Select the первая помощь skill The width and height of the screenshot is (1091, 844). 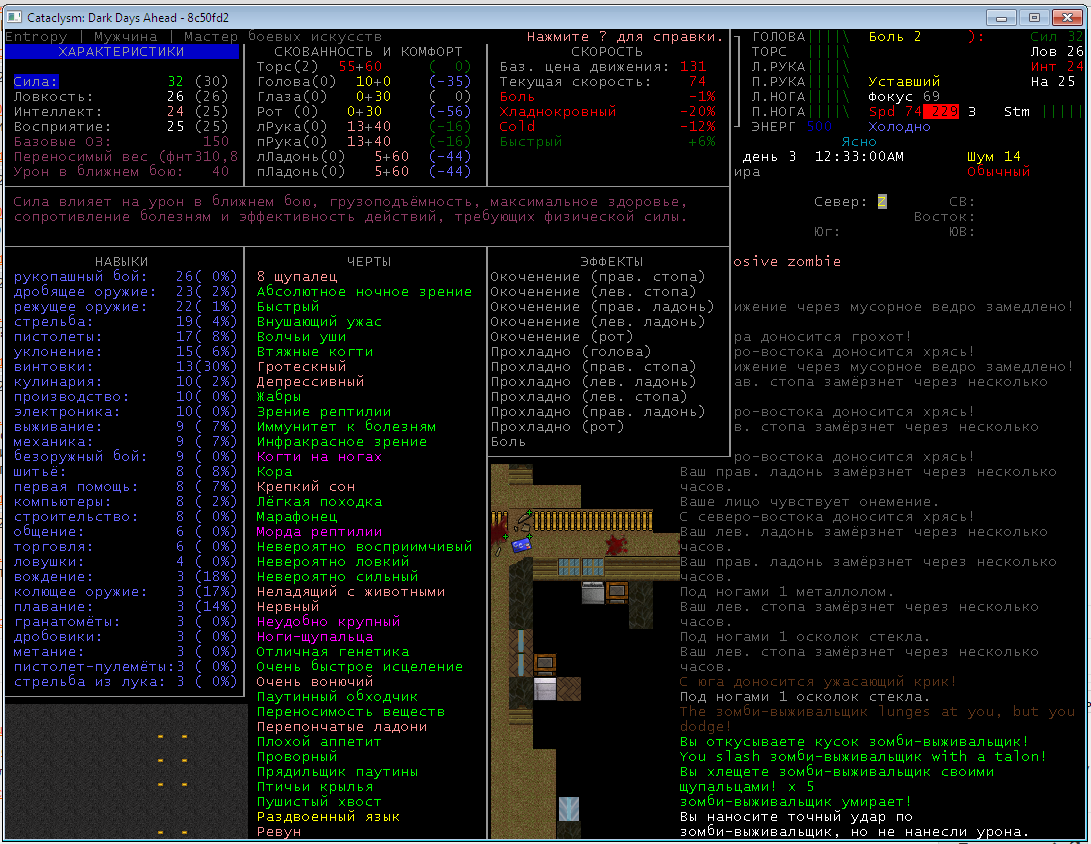coord(125,486)
